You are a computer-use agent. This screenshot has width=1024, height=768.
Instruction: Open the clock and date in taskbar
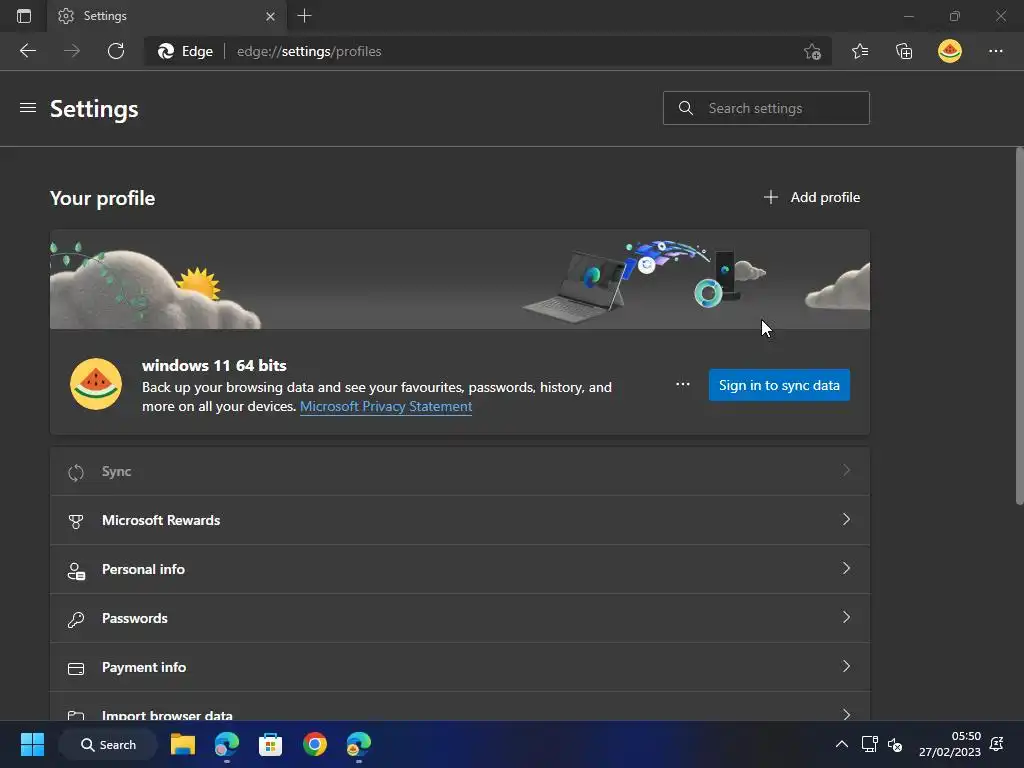(950, 744)
